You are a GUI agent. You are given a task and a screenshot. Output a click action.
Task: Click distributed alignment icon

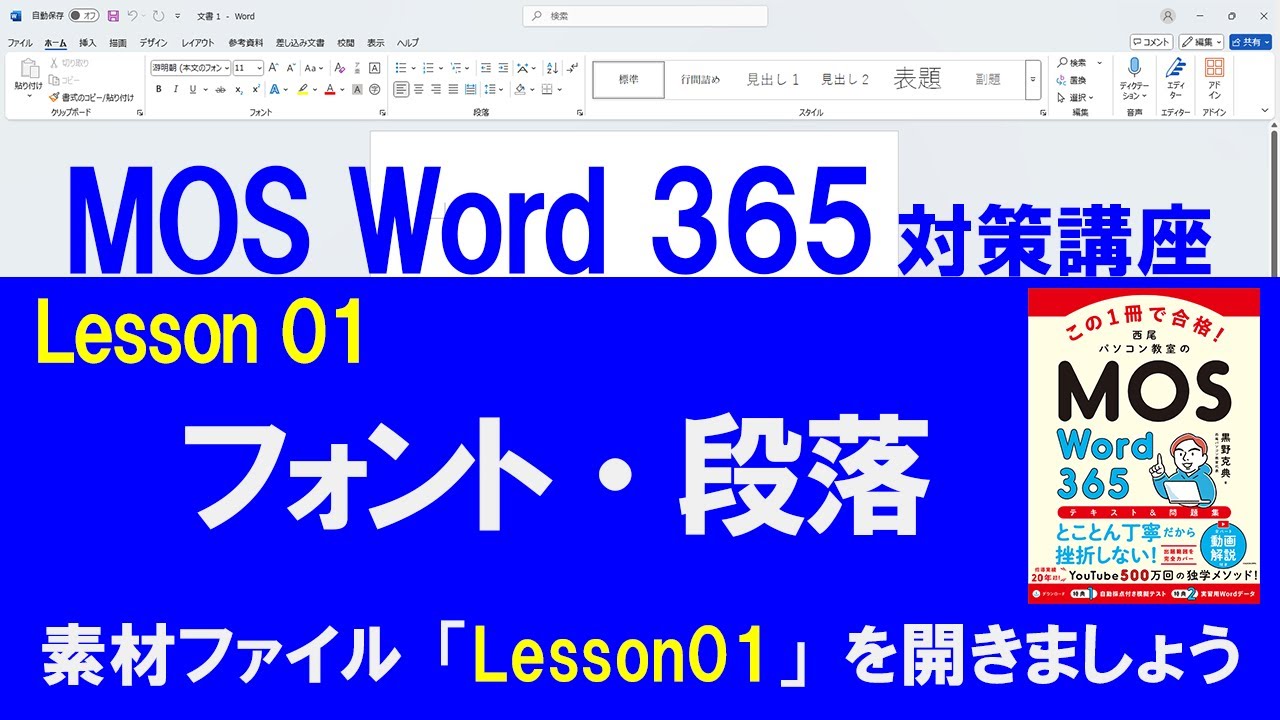click(470, 89)
